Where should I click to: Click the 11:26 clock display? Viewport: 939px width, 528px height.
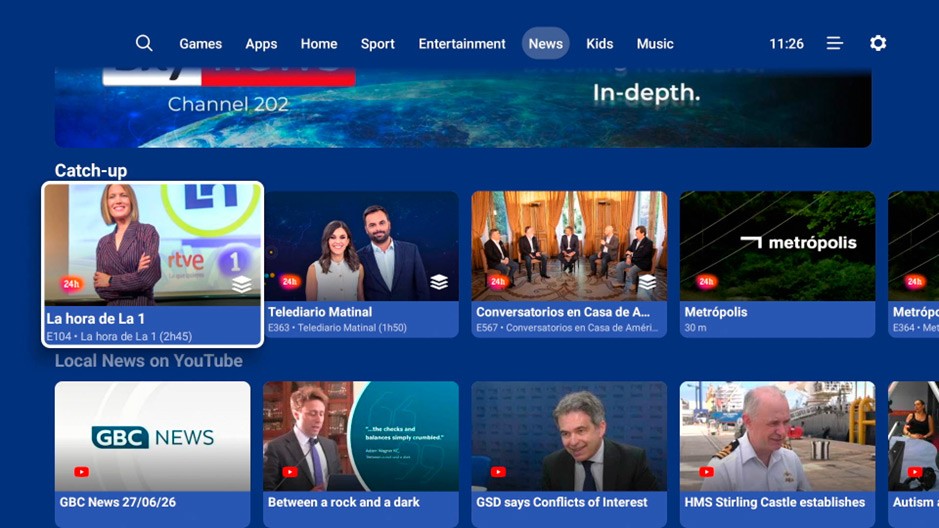786,44
